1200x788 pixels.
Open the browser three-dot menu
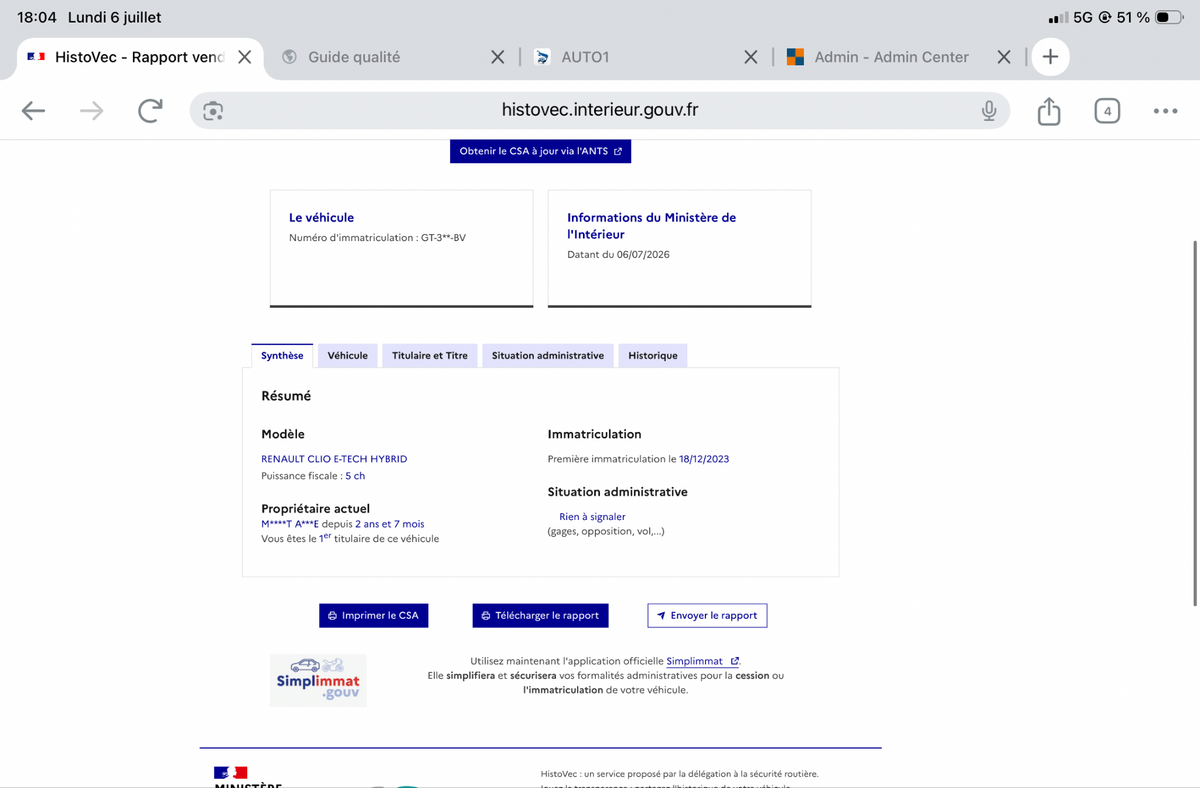tap(1165, 111)
